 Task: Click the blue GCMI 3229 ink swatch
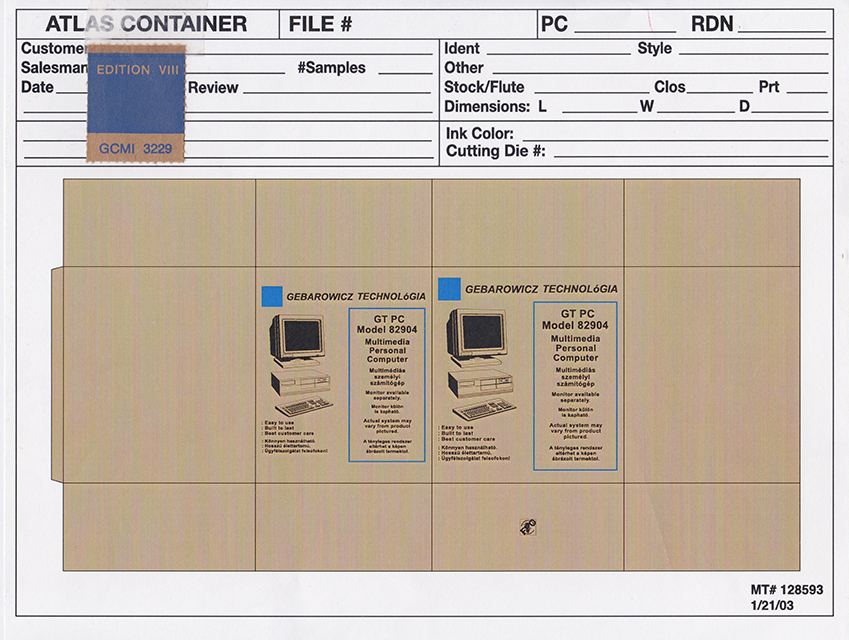tap(136, 104)
